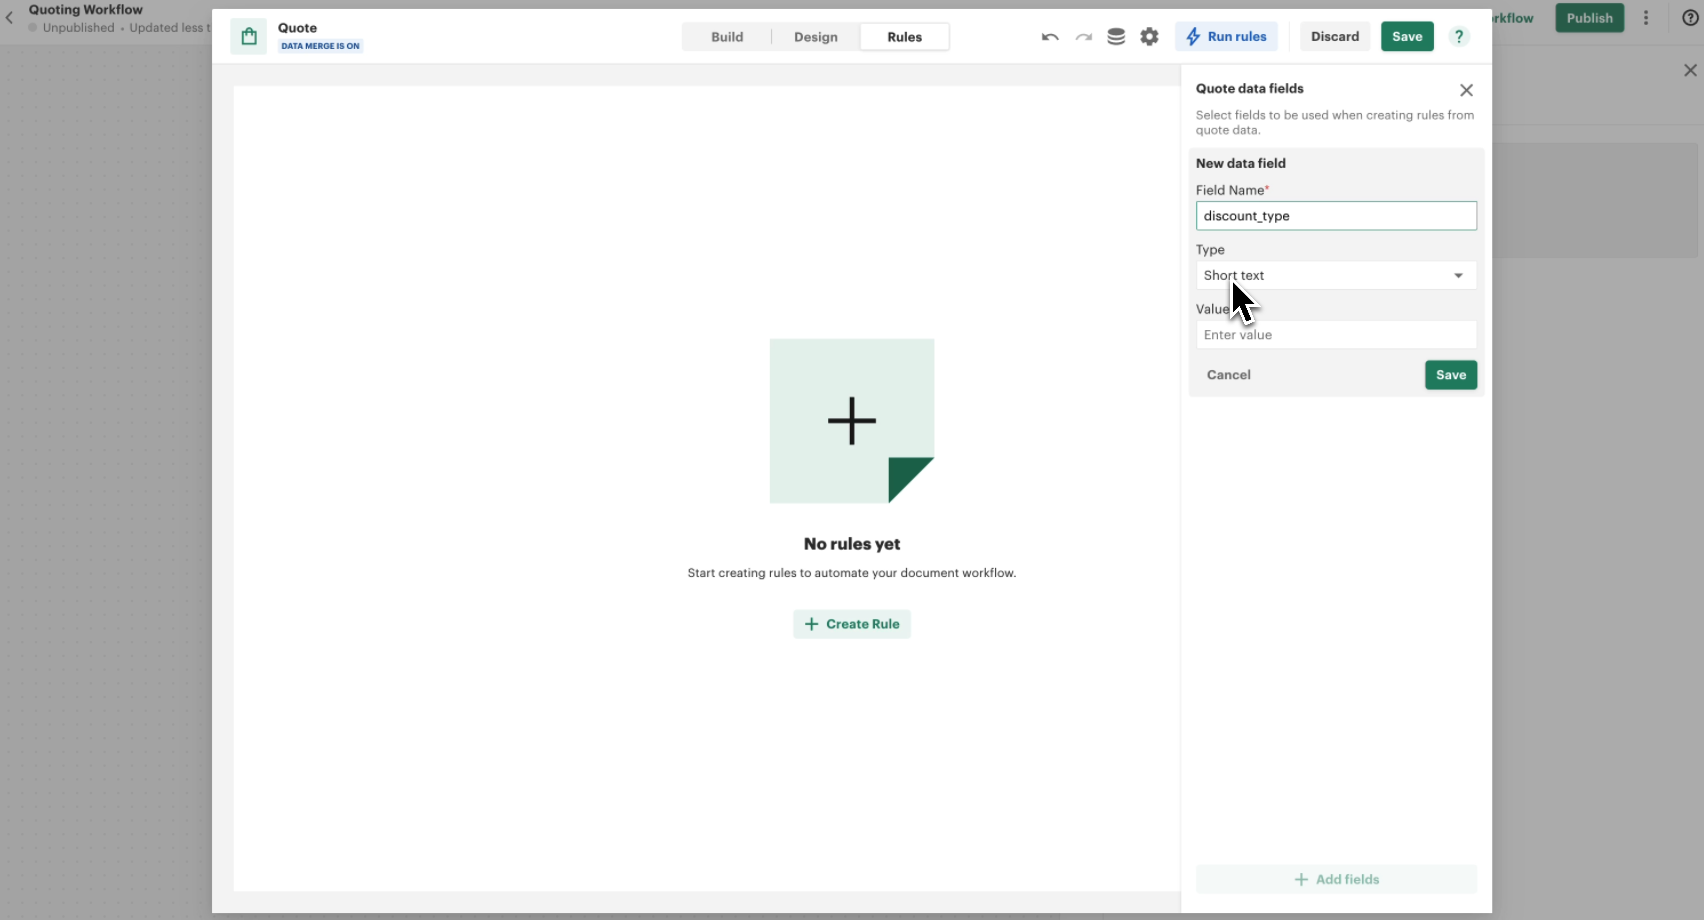Open the Short text Type dropdown
The height and width of the screenshot is (920, 1704).
click(1335, 275)
